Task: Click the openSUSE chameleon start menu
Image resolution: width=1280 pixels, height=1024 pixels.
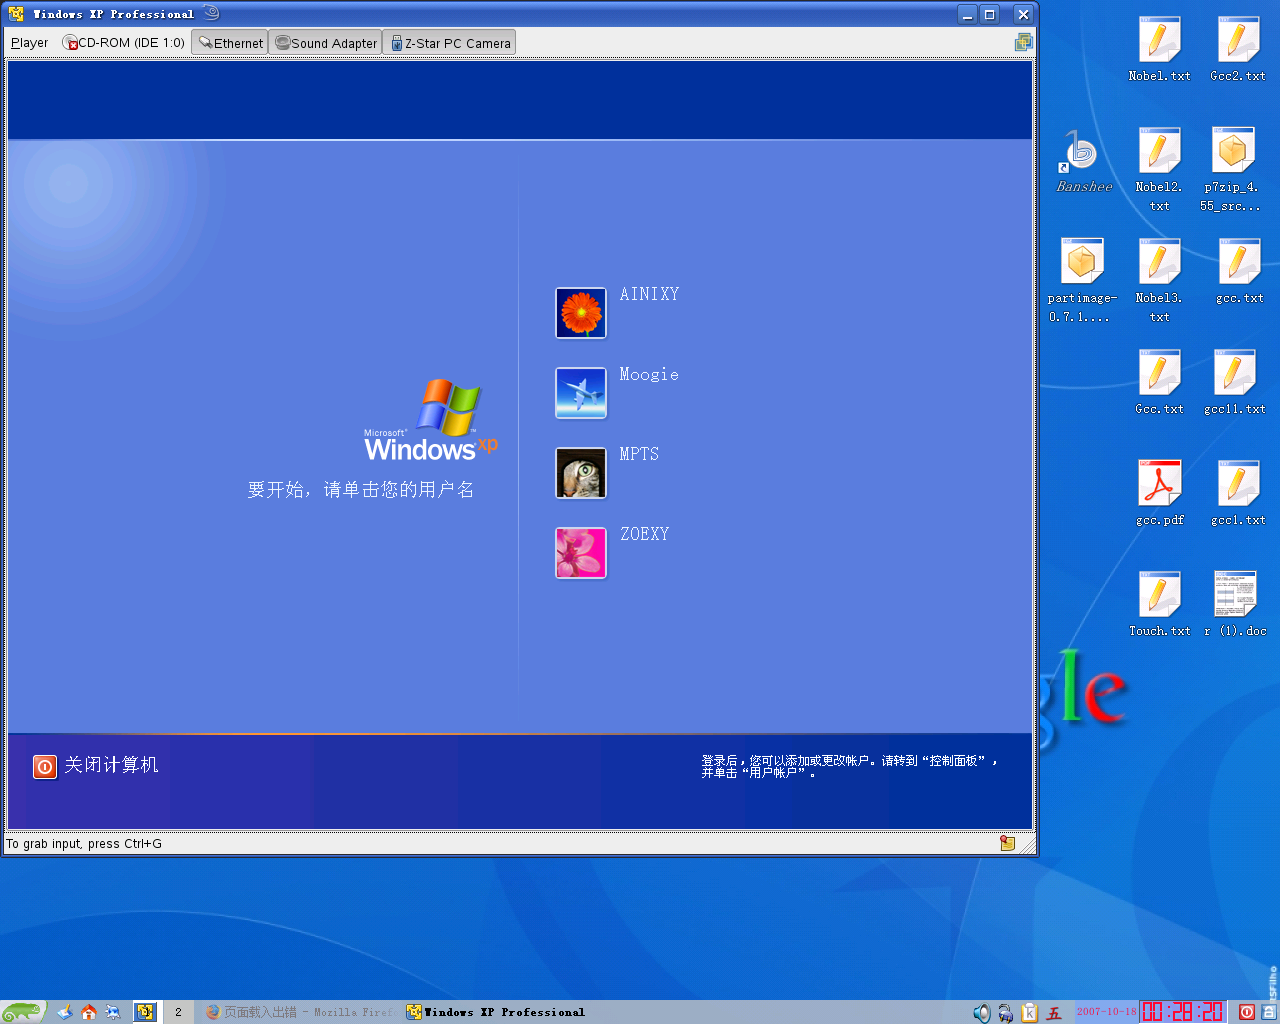Action: point(23,1012)
